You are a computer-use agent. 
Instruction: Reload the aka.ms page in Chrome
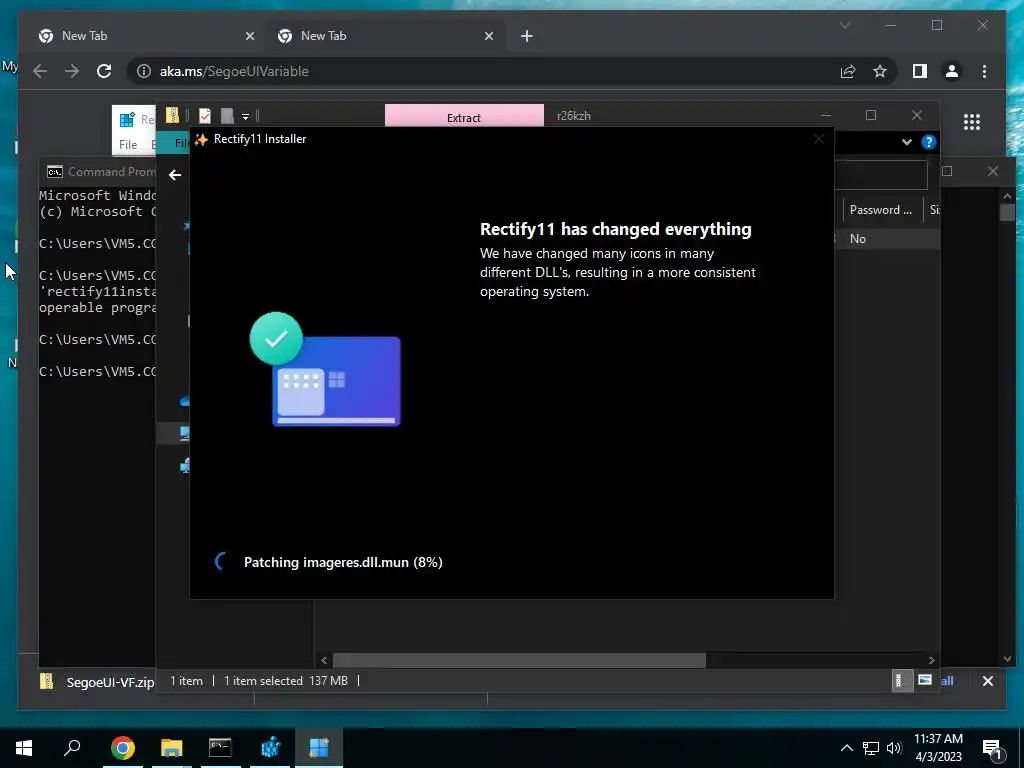coord(104,71)
